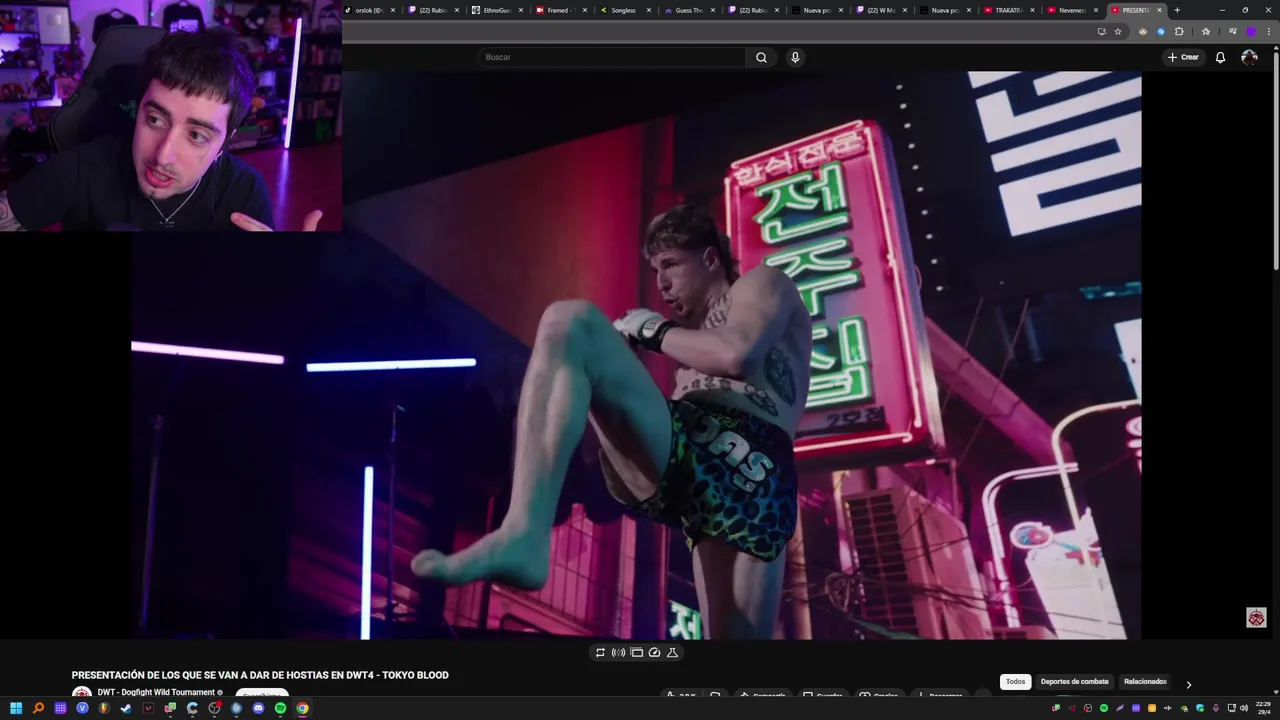Select the Todos filter chip
The image size is (1280, 720).
point(1015,682)
